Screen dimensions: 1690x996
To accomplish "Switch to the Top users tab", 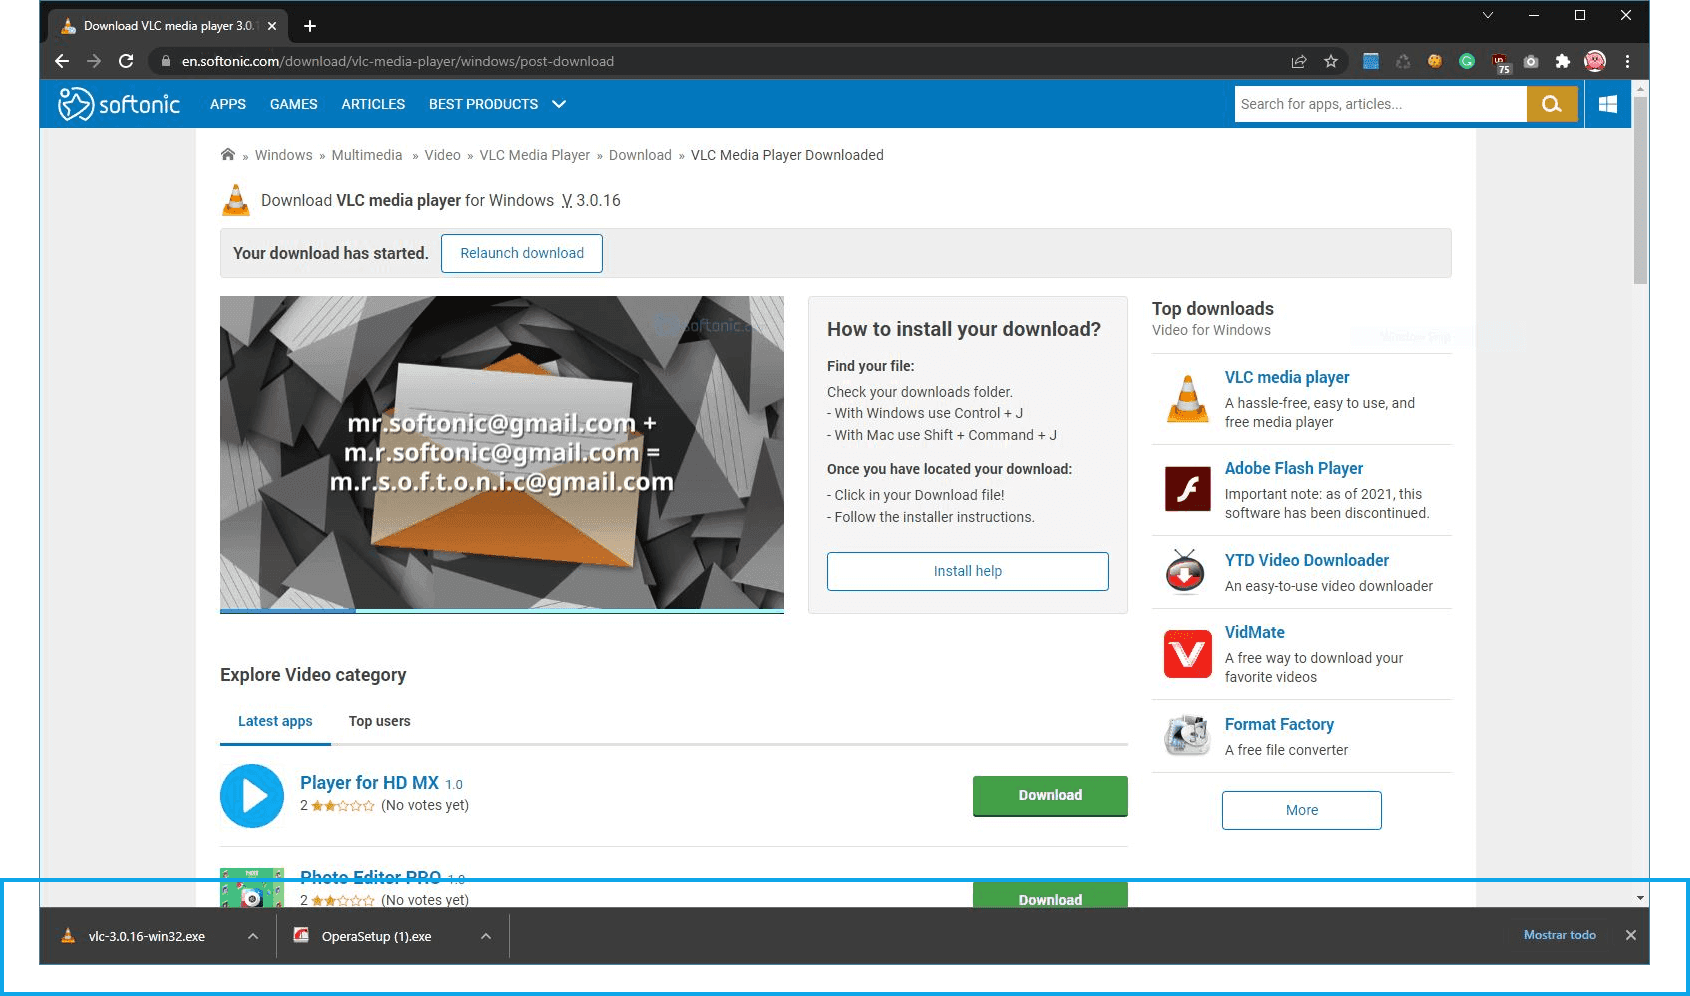I will 379,721.
